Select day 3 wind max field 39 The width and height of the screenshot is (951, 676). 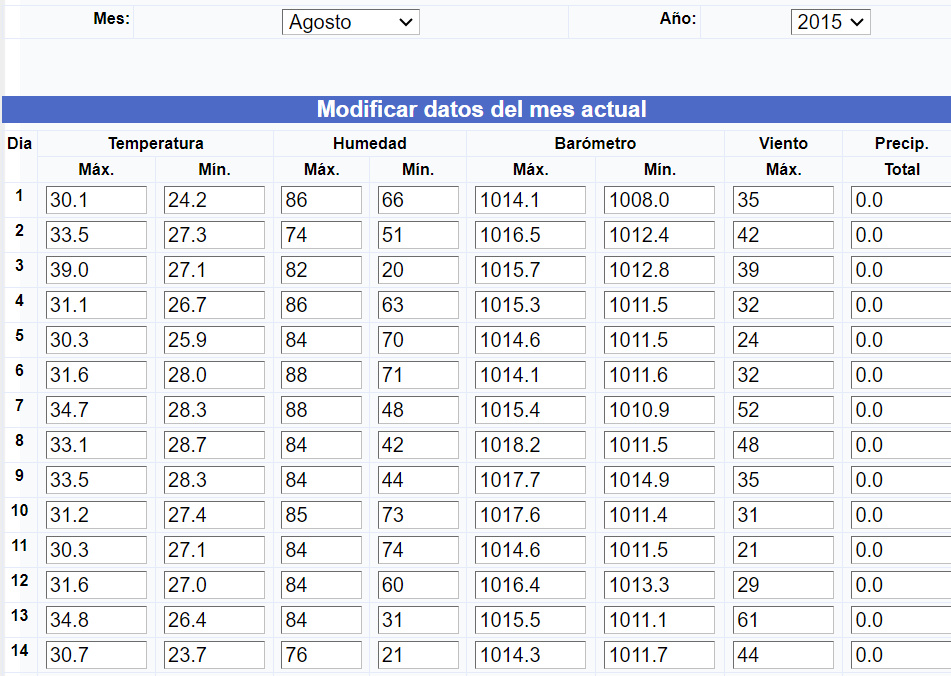tap(783, 270)
